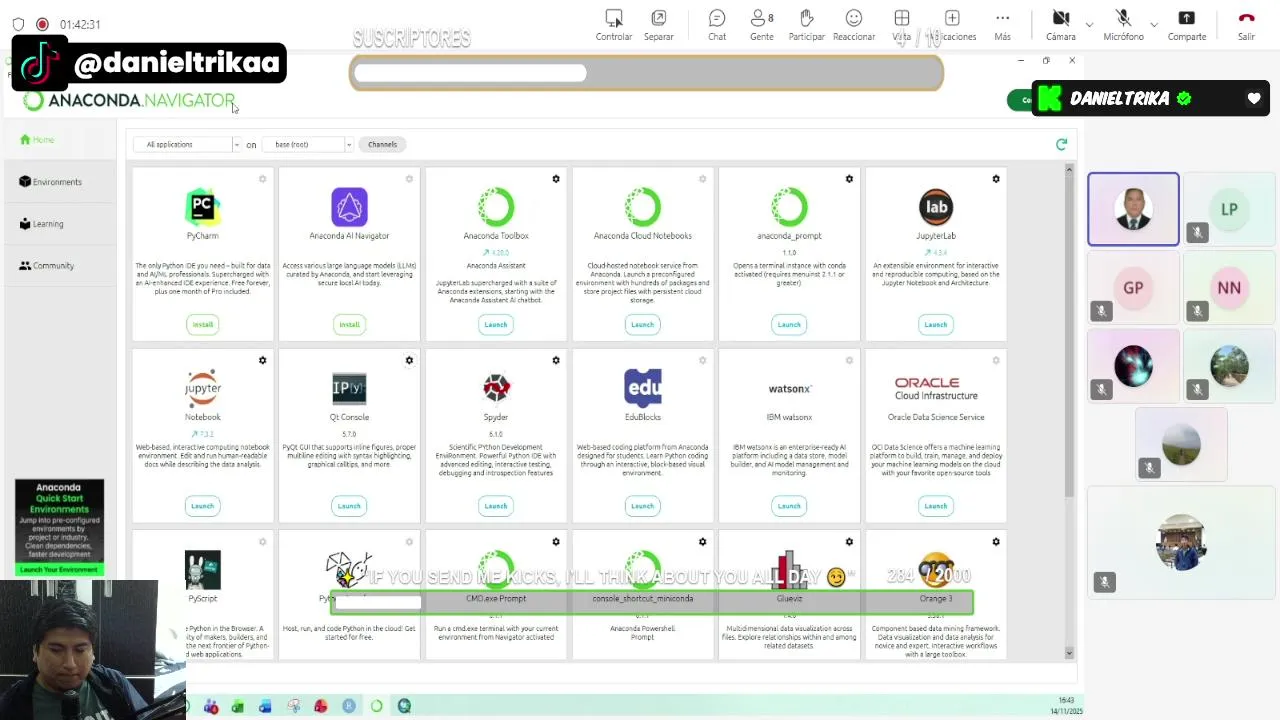The width and height of the screenshot is (1280, 720).
Task: Click the PyScript app icon
Action: click(203, 570)
